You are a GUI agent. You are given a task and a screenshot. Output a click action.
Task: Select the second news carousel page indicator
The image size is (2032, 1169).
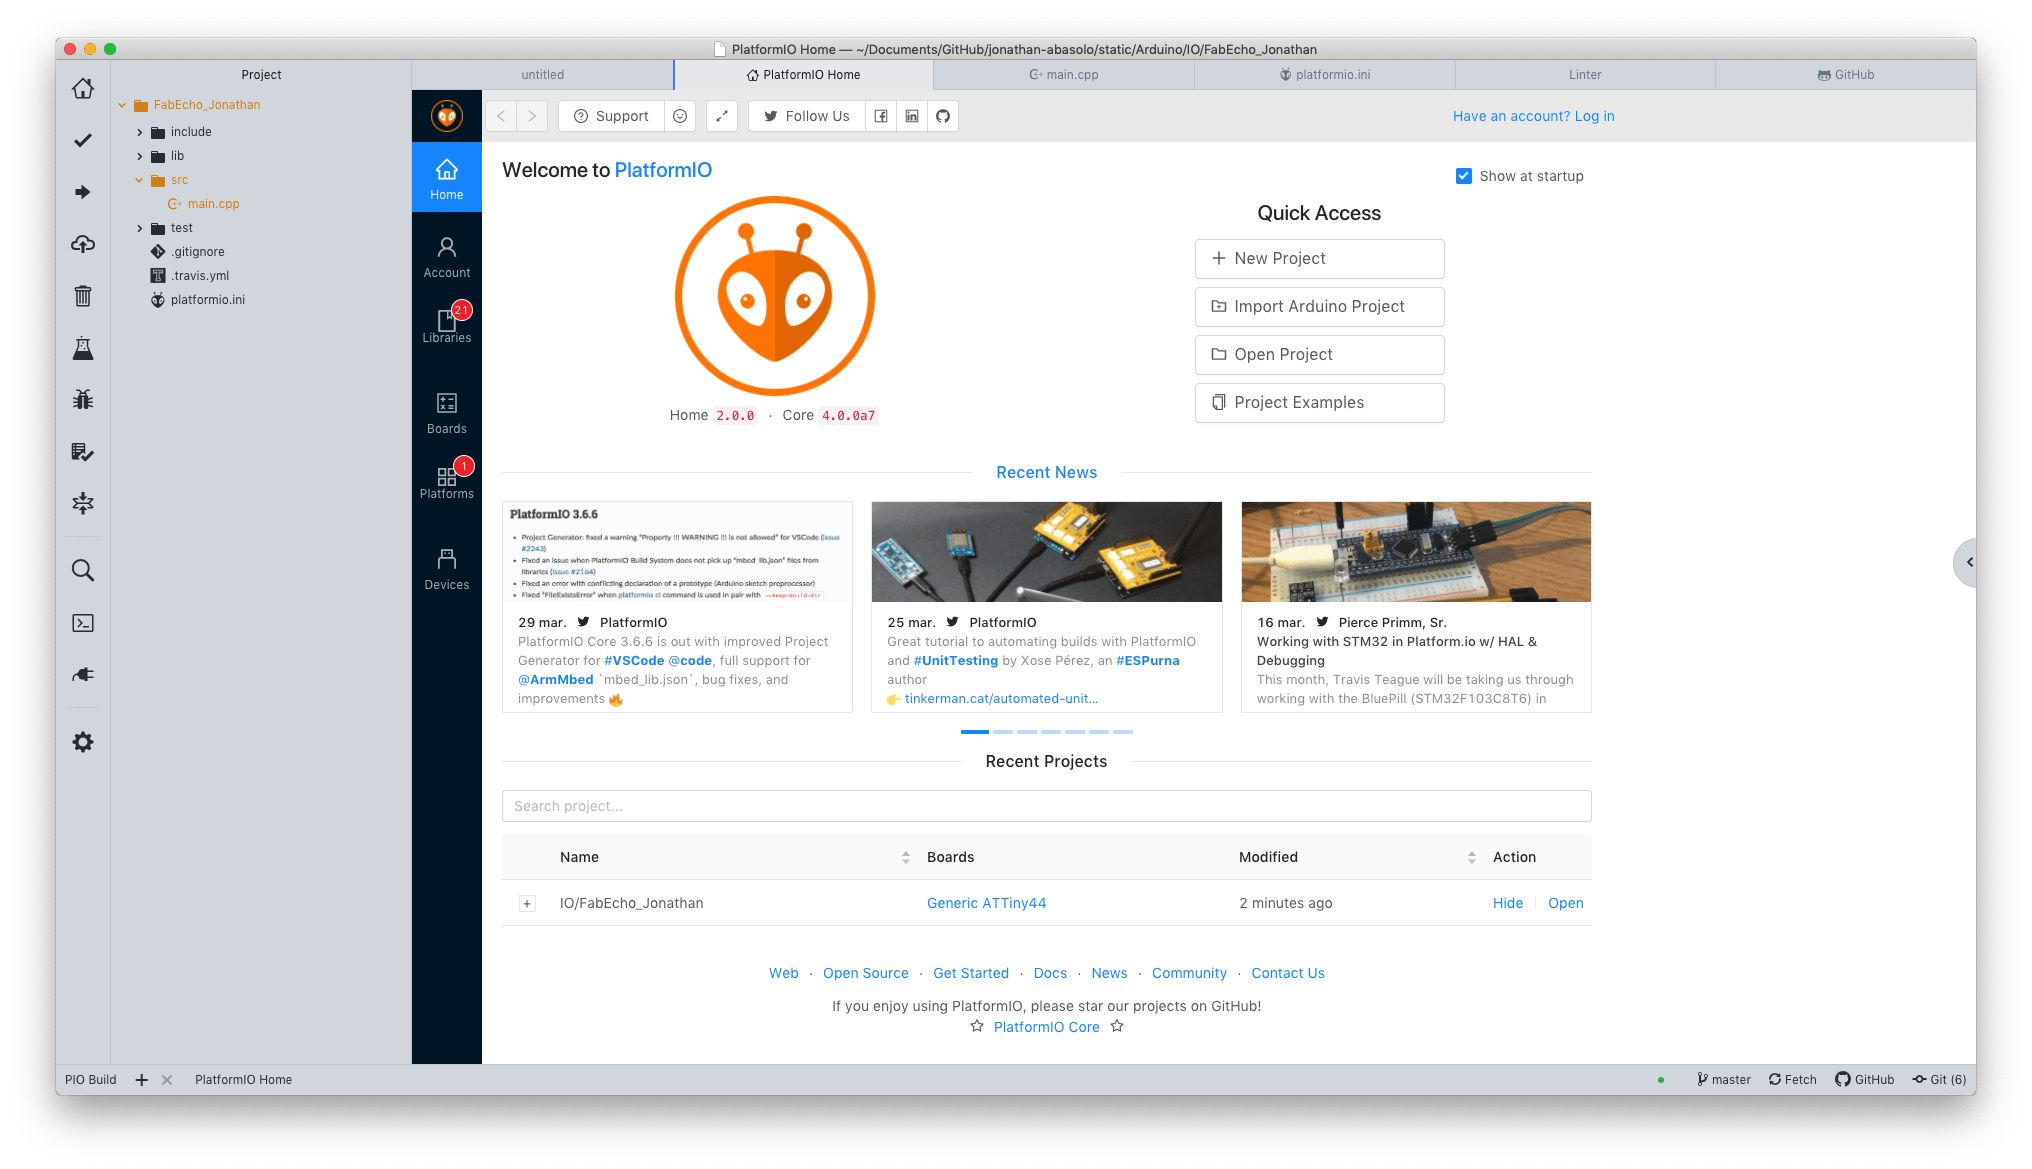pyautogui.click(x=1002, y=732)
